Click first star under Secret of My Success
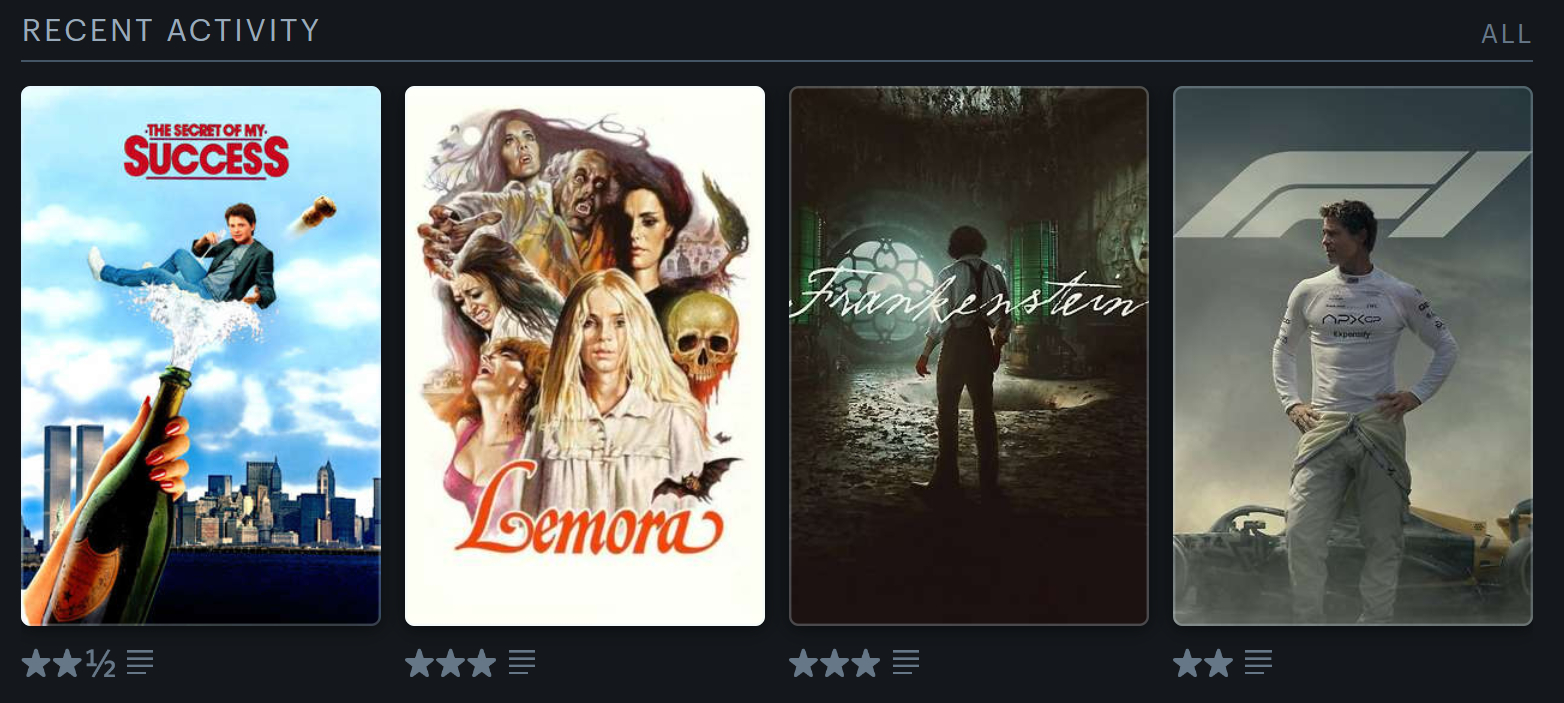 pyautogui.click(x=36, y=663)
